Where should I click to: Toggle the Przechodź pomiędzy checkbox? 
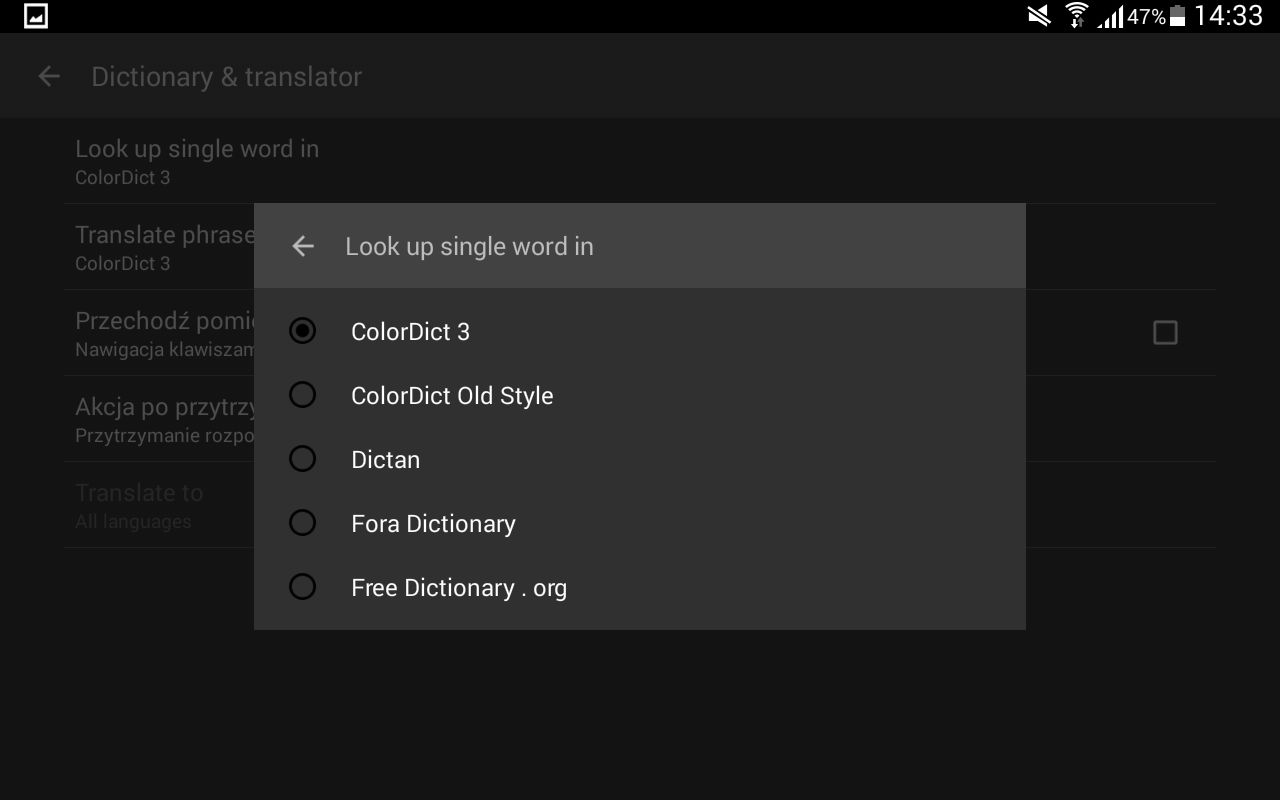[x=1165, y=332]
